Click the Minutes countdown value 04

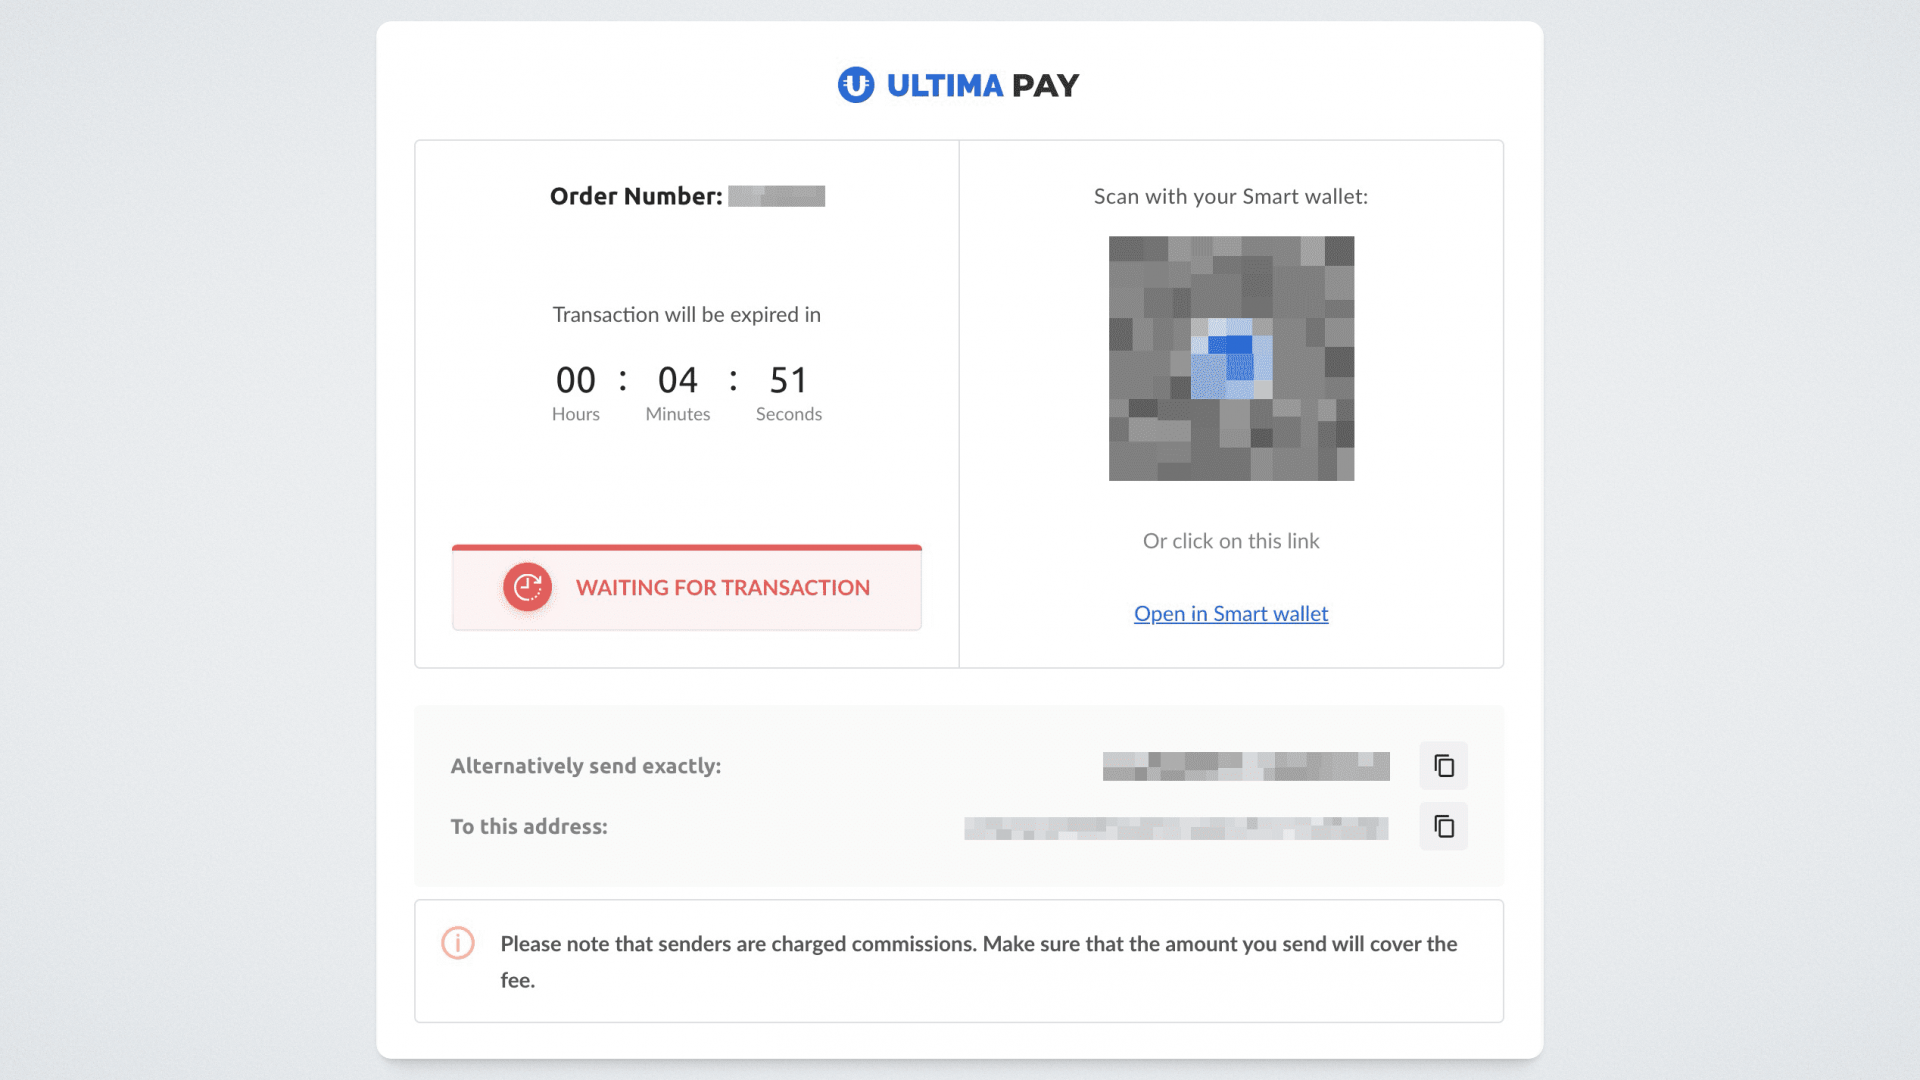pyautogui.click(x=677, y=380)
